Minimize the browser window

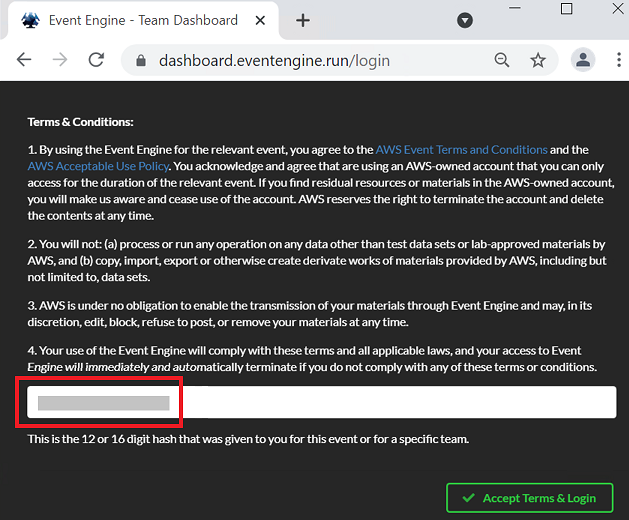pos(515,8)
